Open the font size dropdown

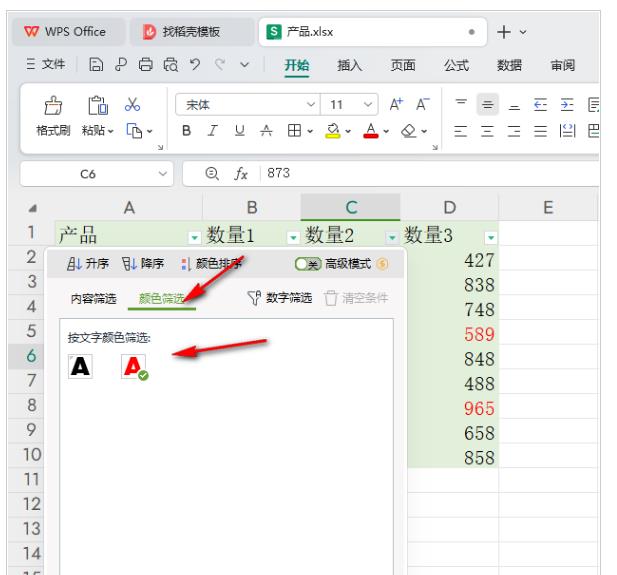pos(368,104)
